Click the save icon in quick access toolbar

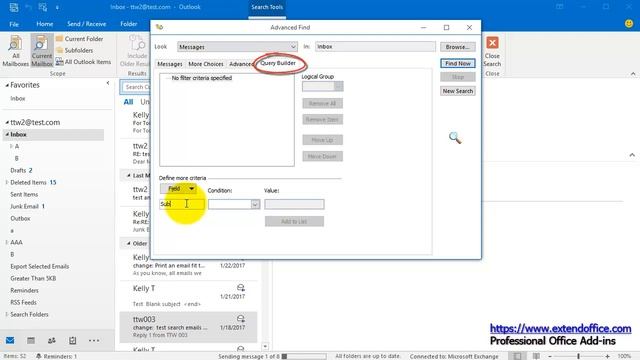click(x=13, y=7)
